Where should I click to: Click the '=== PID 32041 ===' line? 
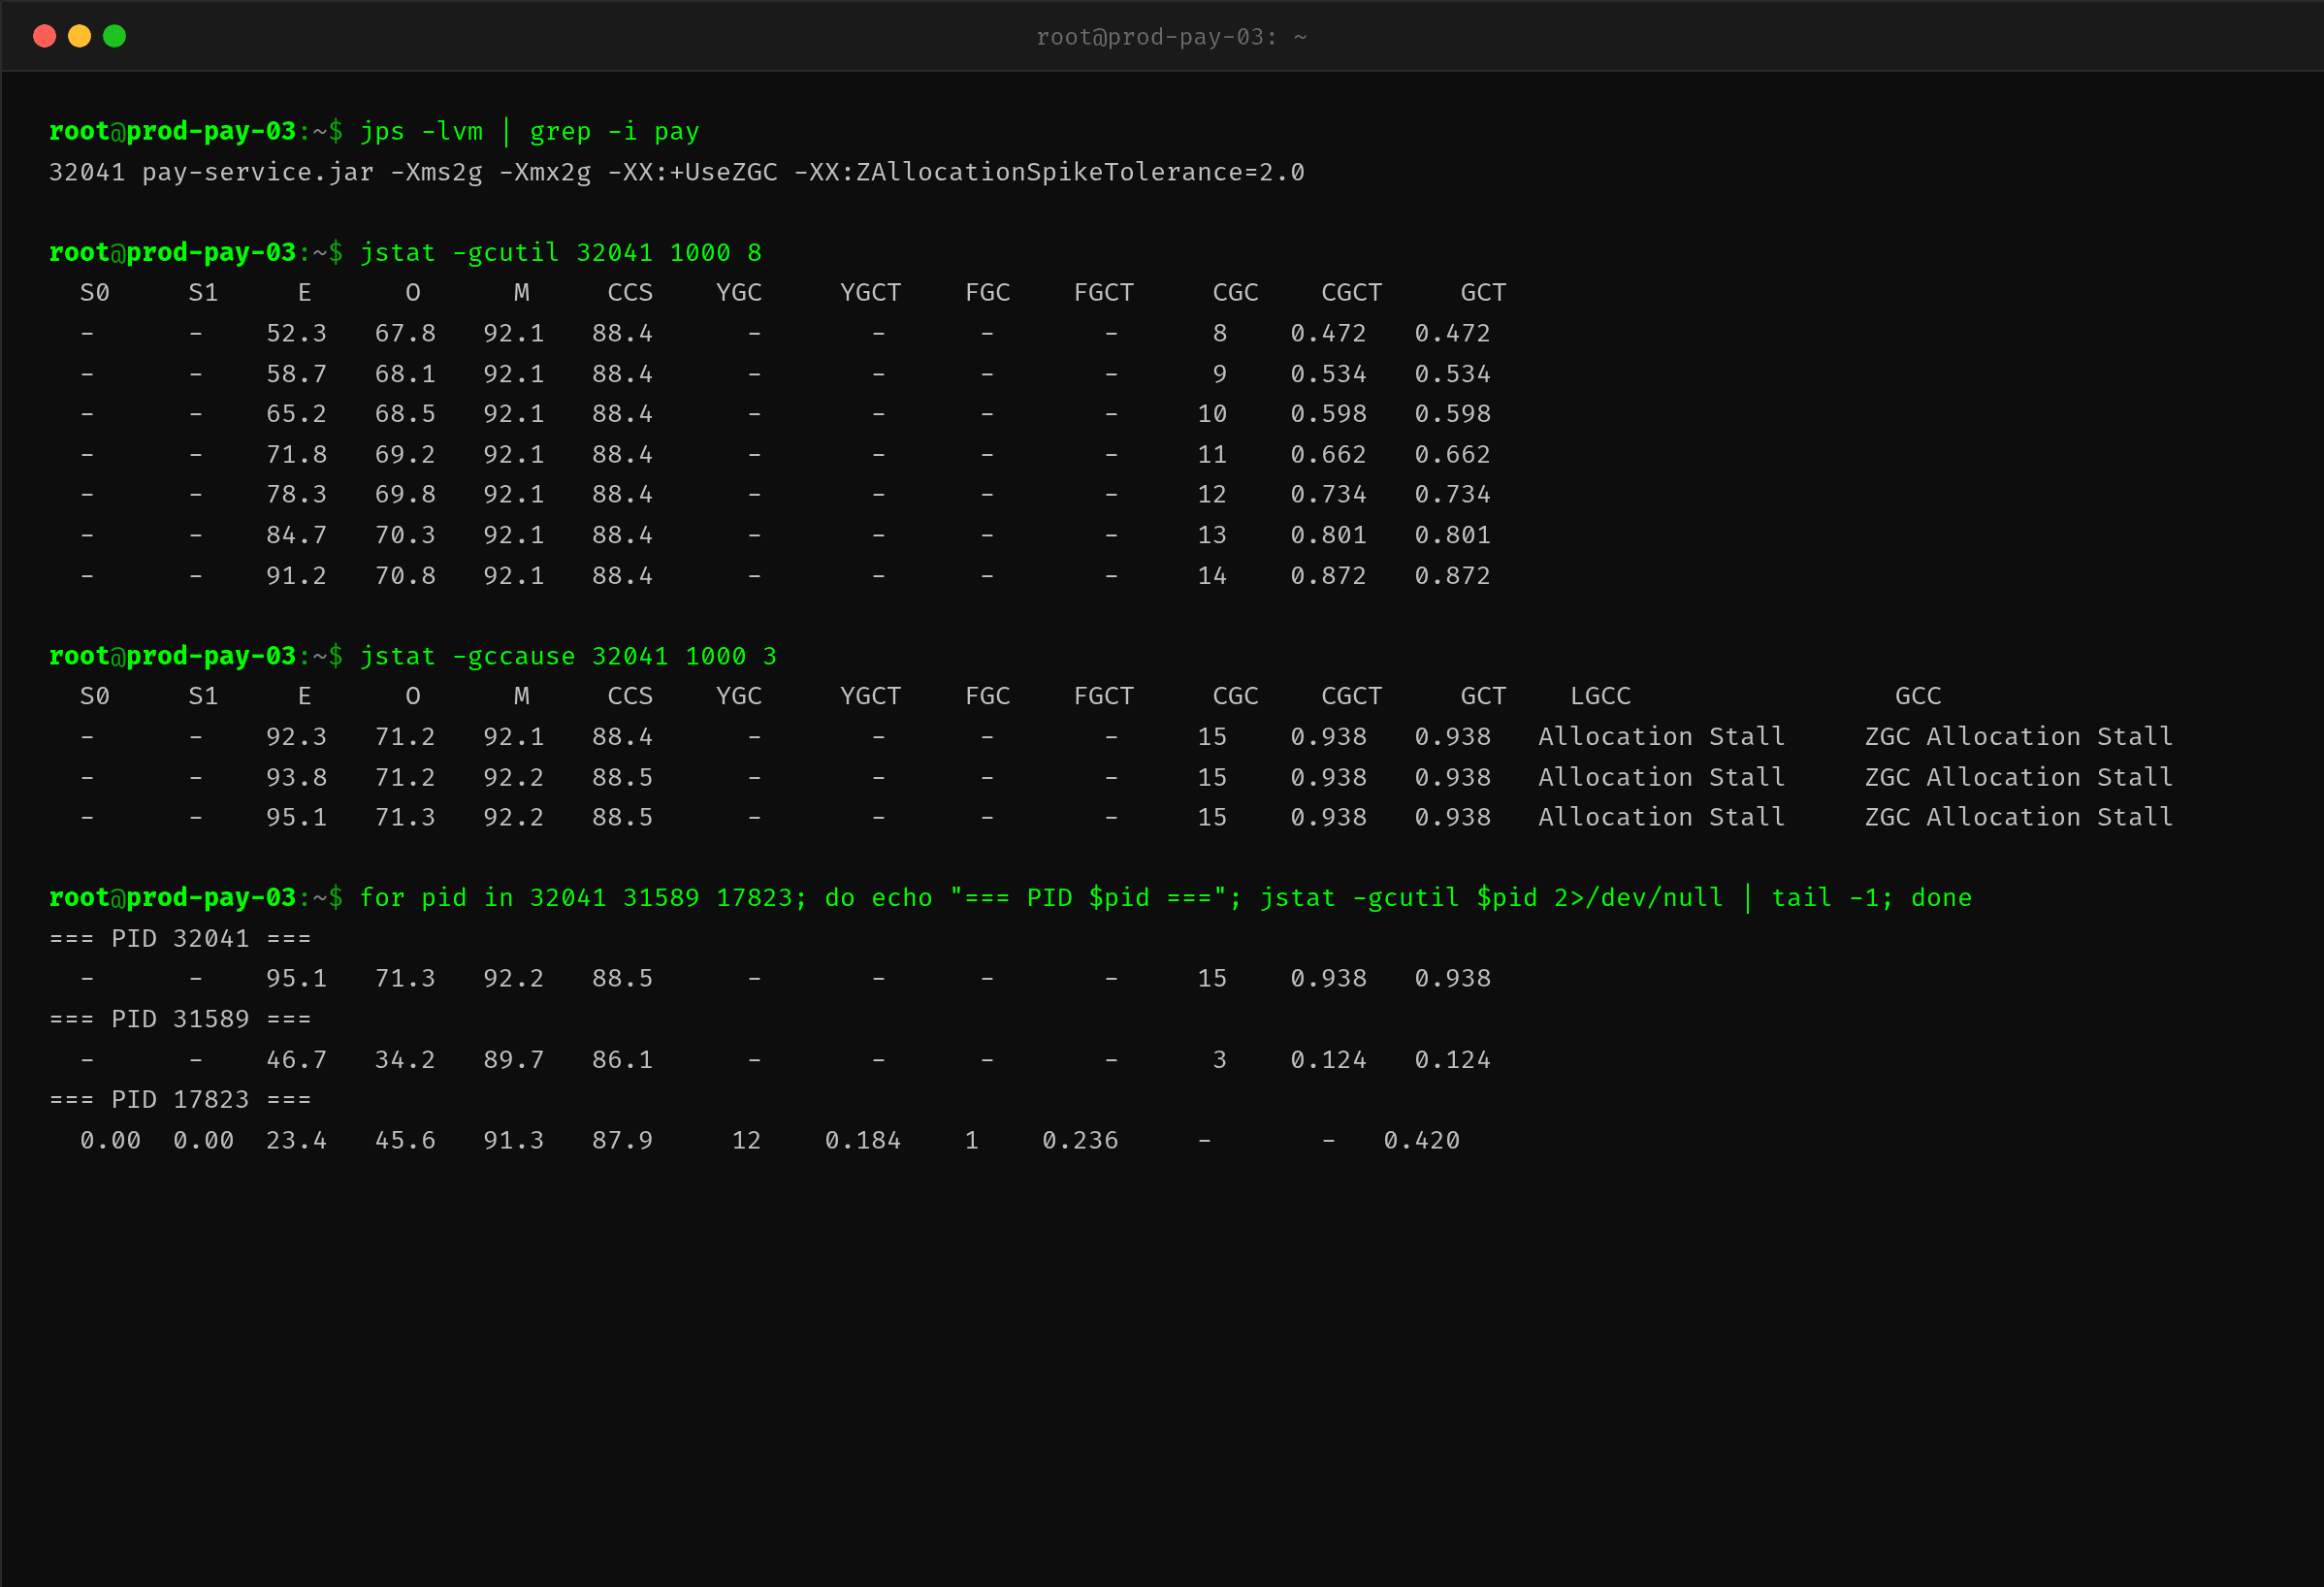tap(180, 938)
